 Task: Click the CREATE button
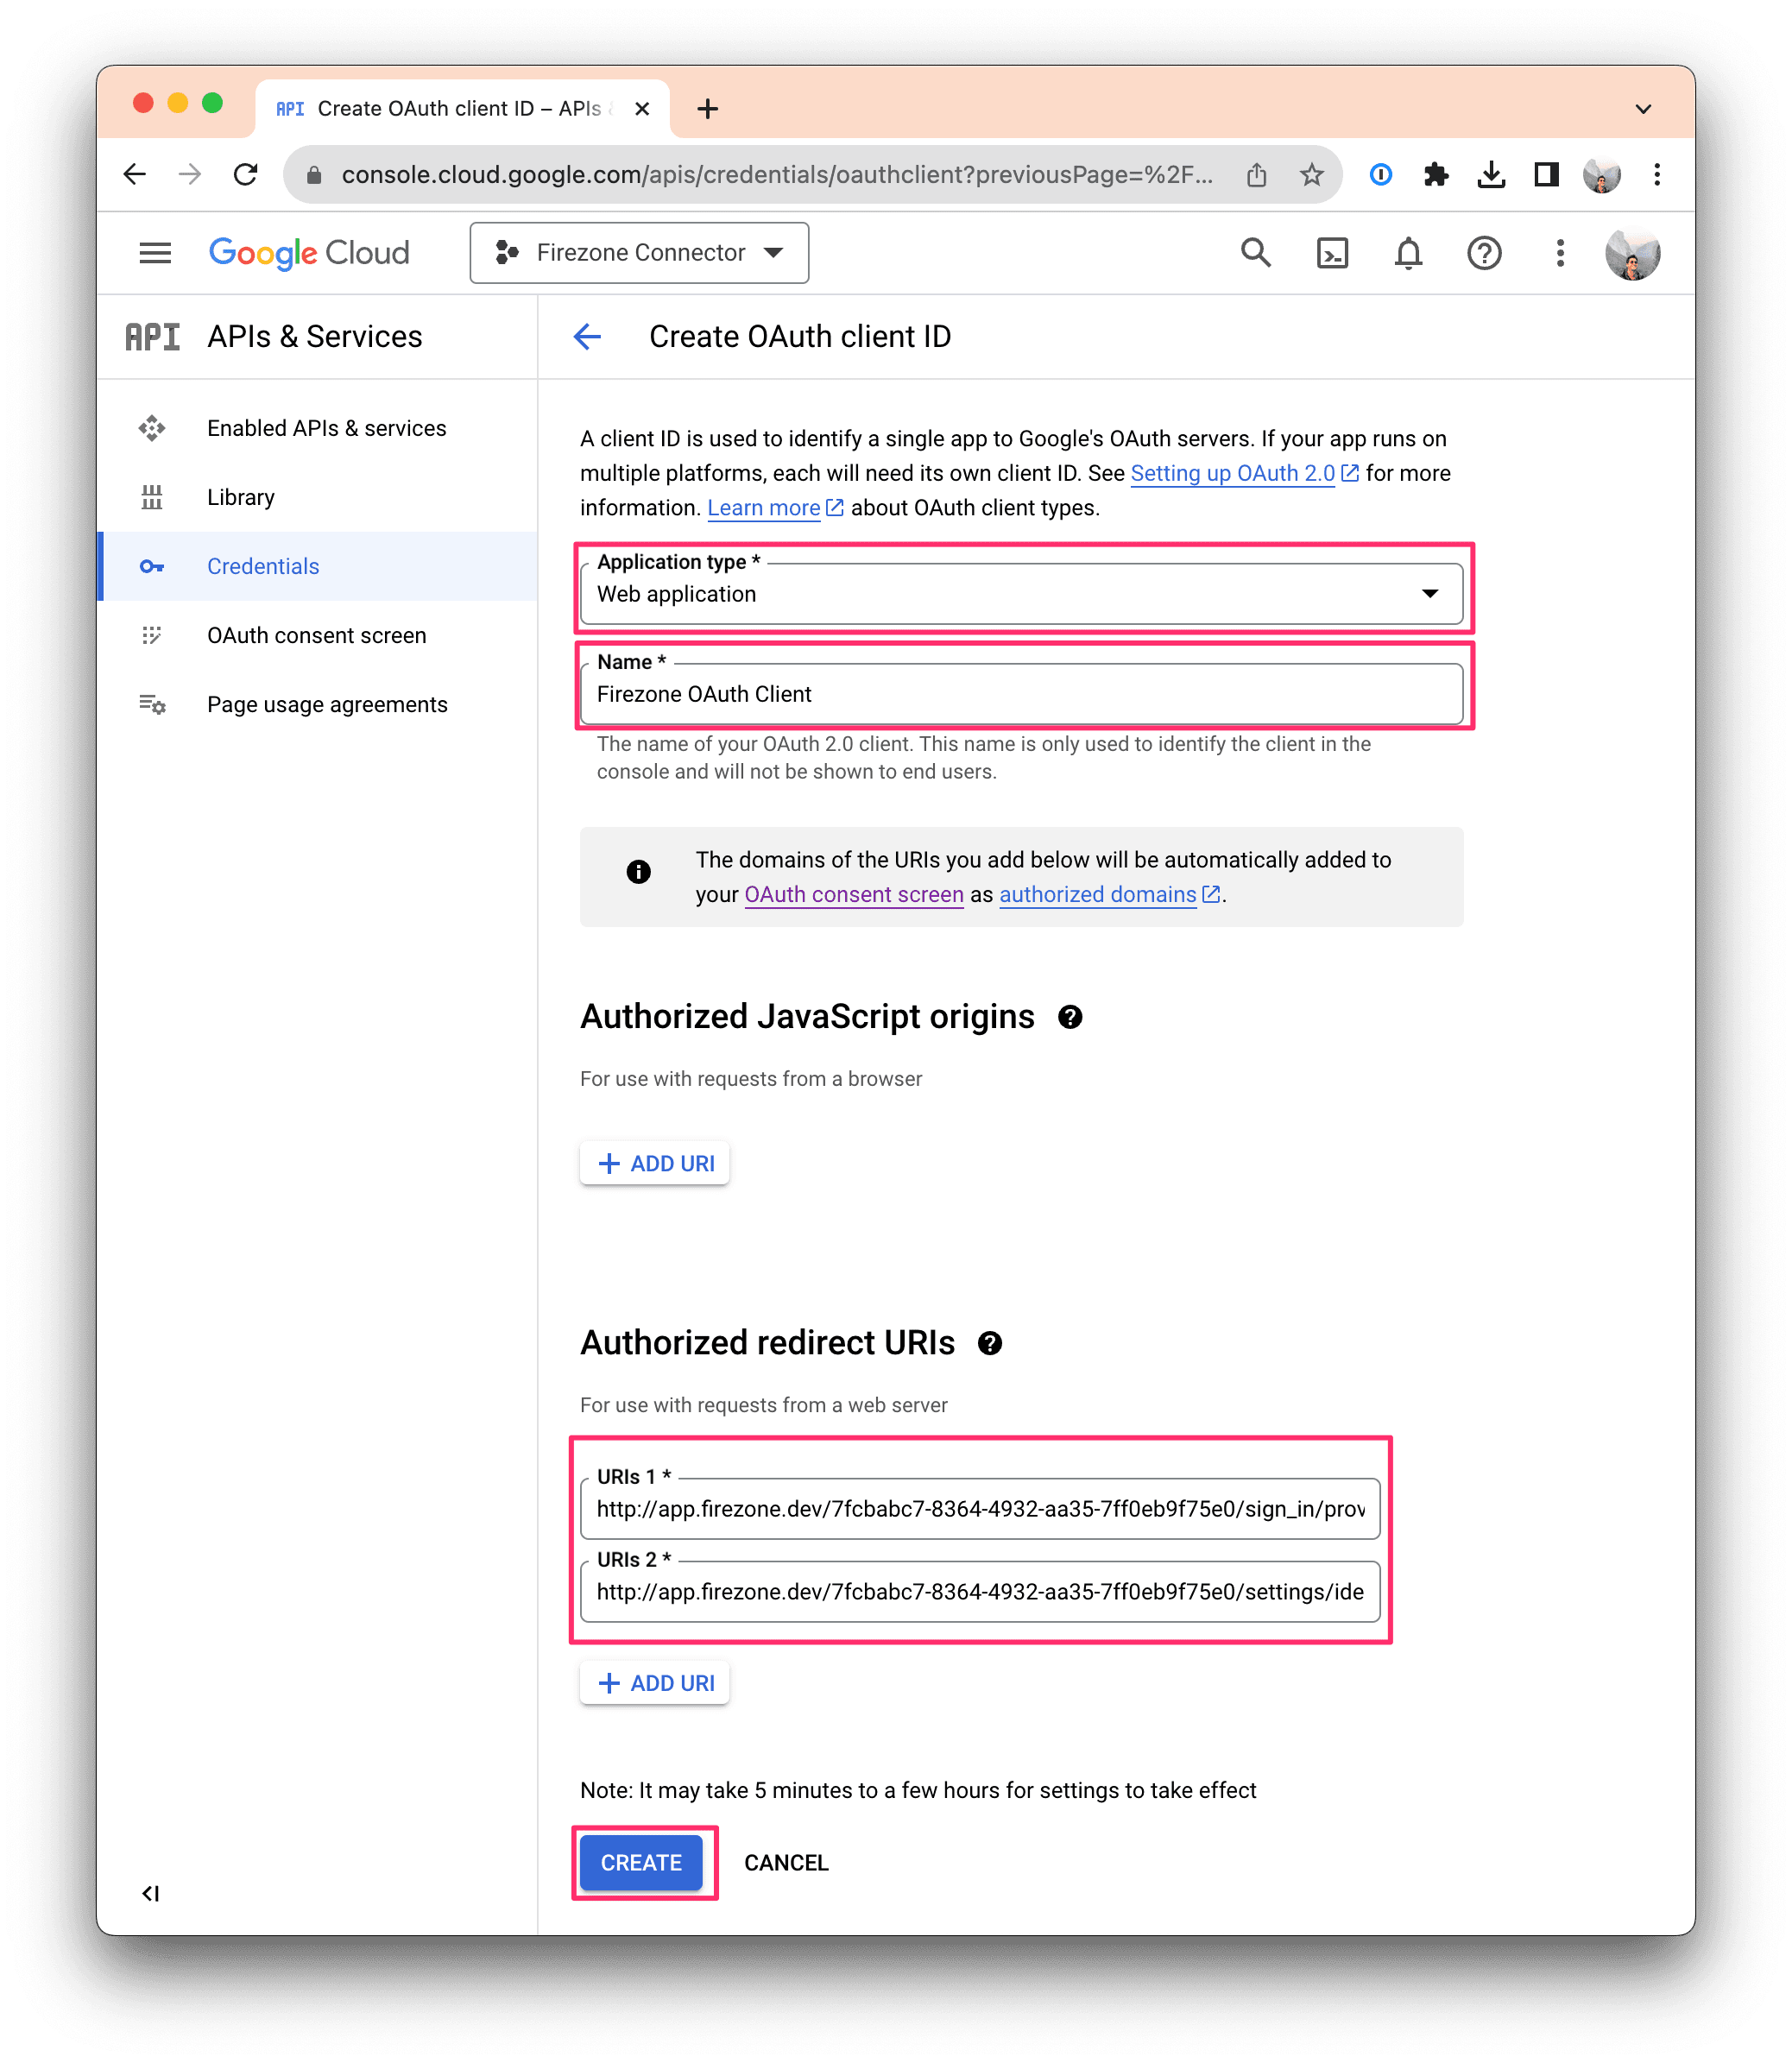click(641, 1862)
